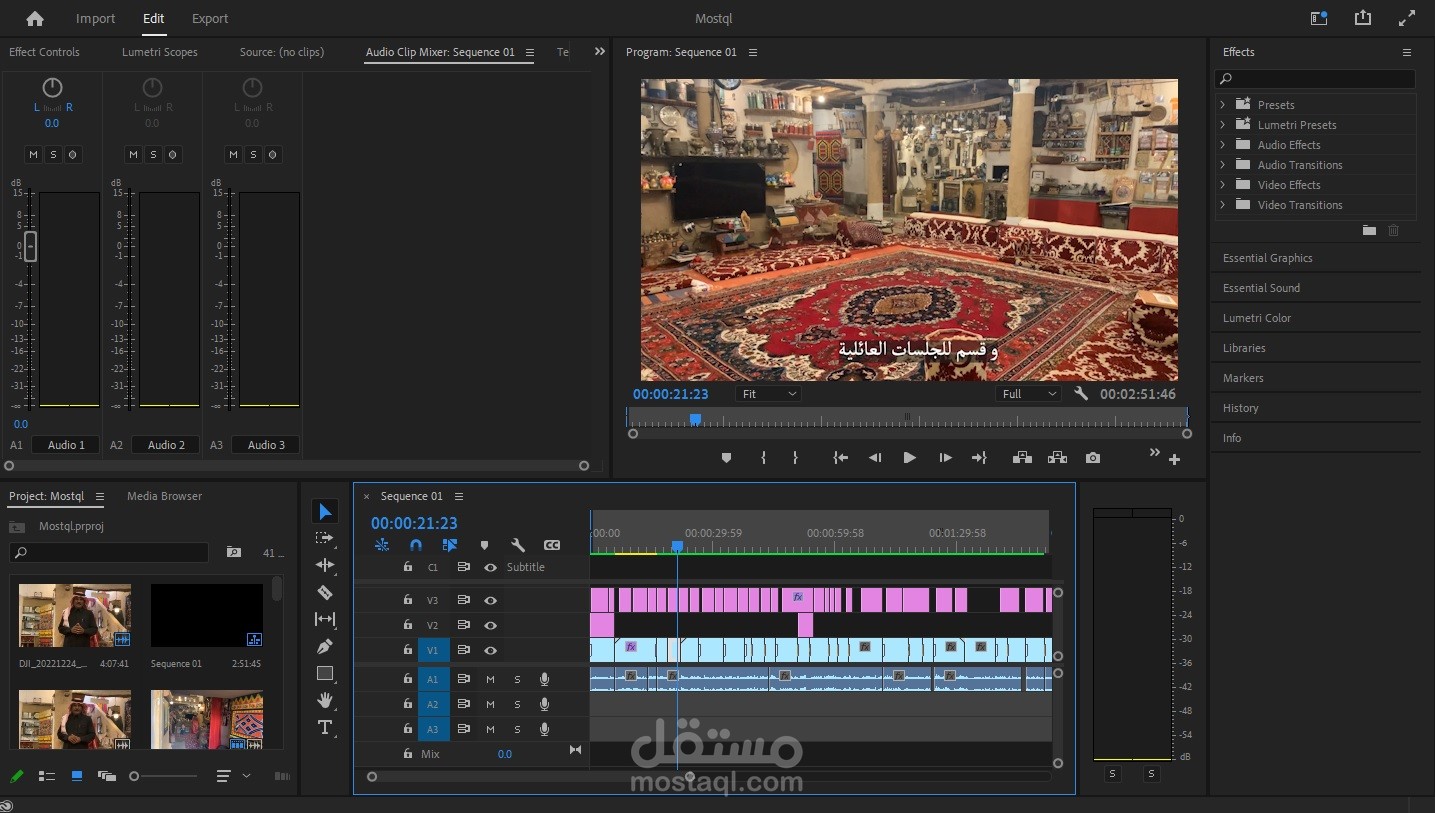Screen dimensions: 1435x813
Task: Open the Media Browser tab
Action: tap(164, 496)
